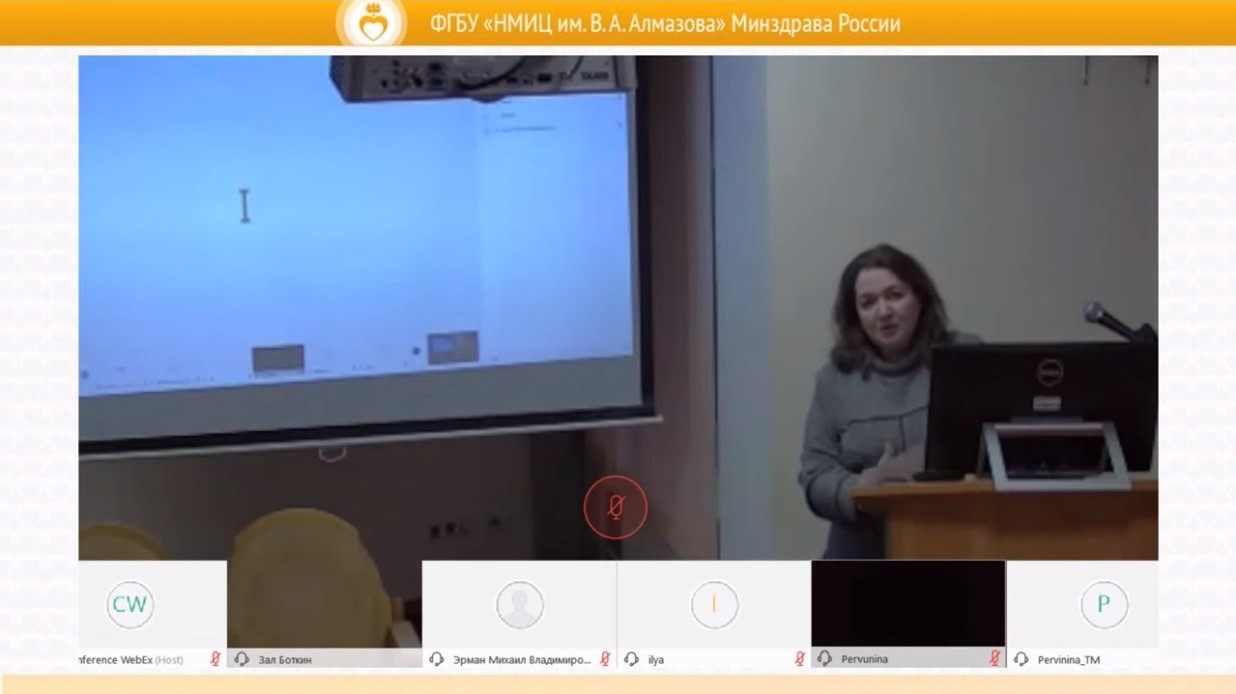Click the default avatar of Эрман Михаил
1236x694 pixels.
coord(520,604)
